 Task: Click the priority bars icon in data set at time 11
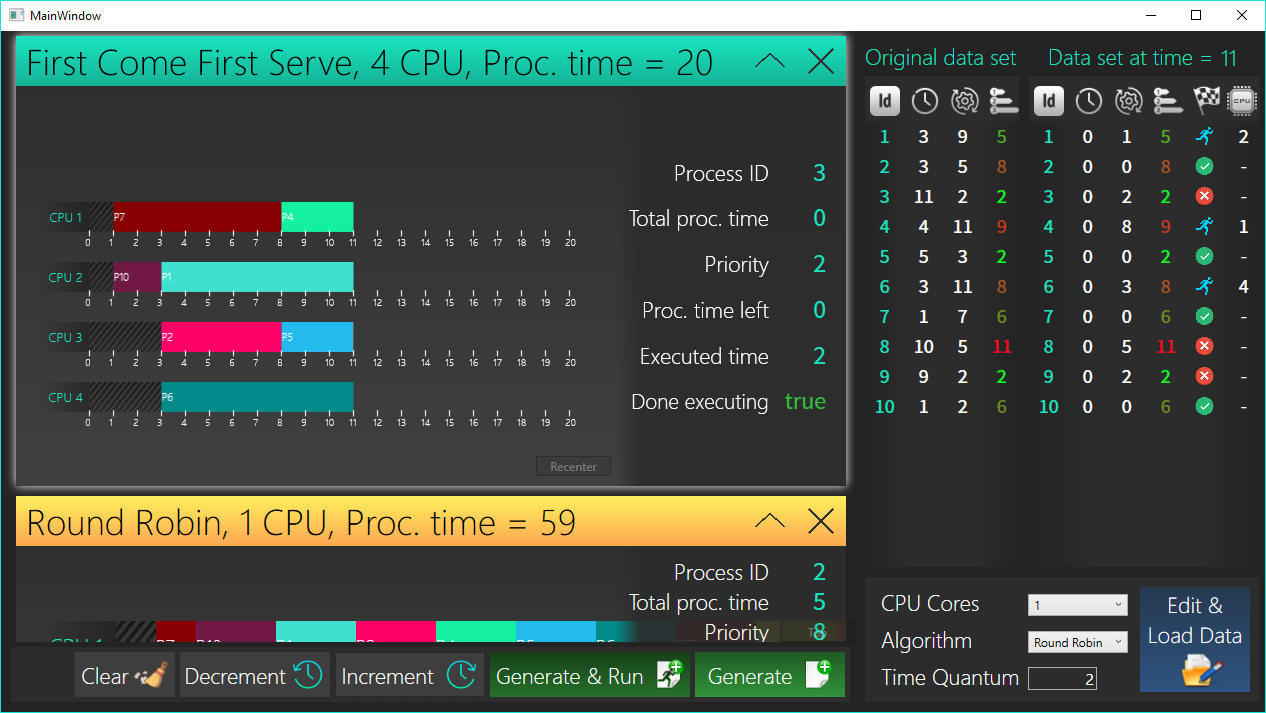(x=1167, y=100)
